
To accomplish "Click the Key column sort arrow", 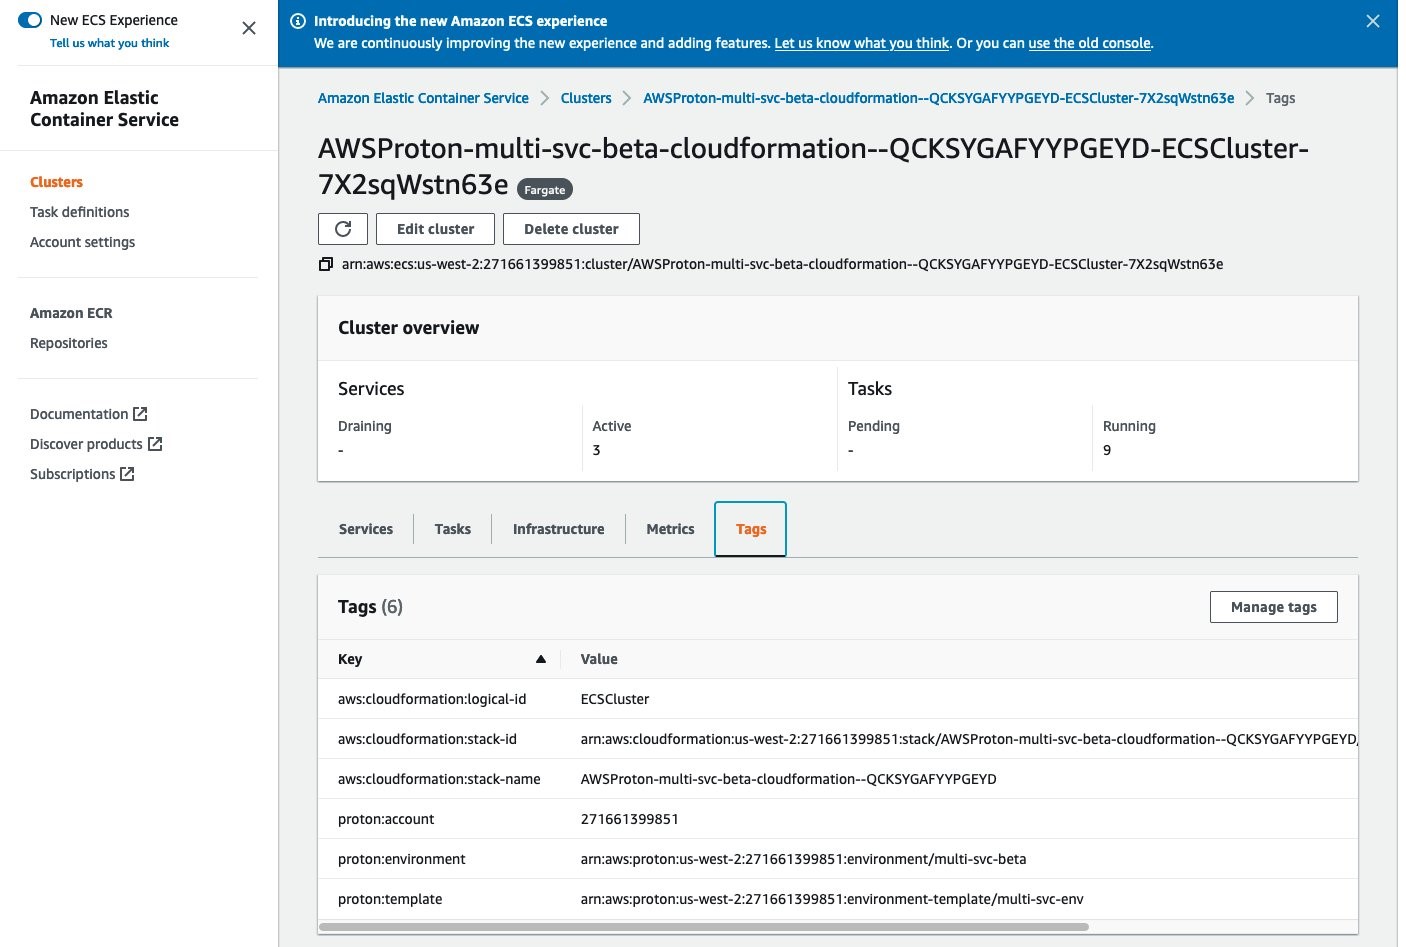I will (541, 659).
